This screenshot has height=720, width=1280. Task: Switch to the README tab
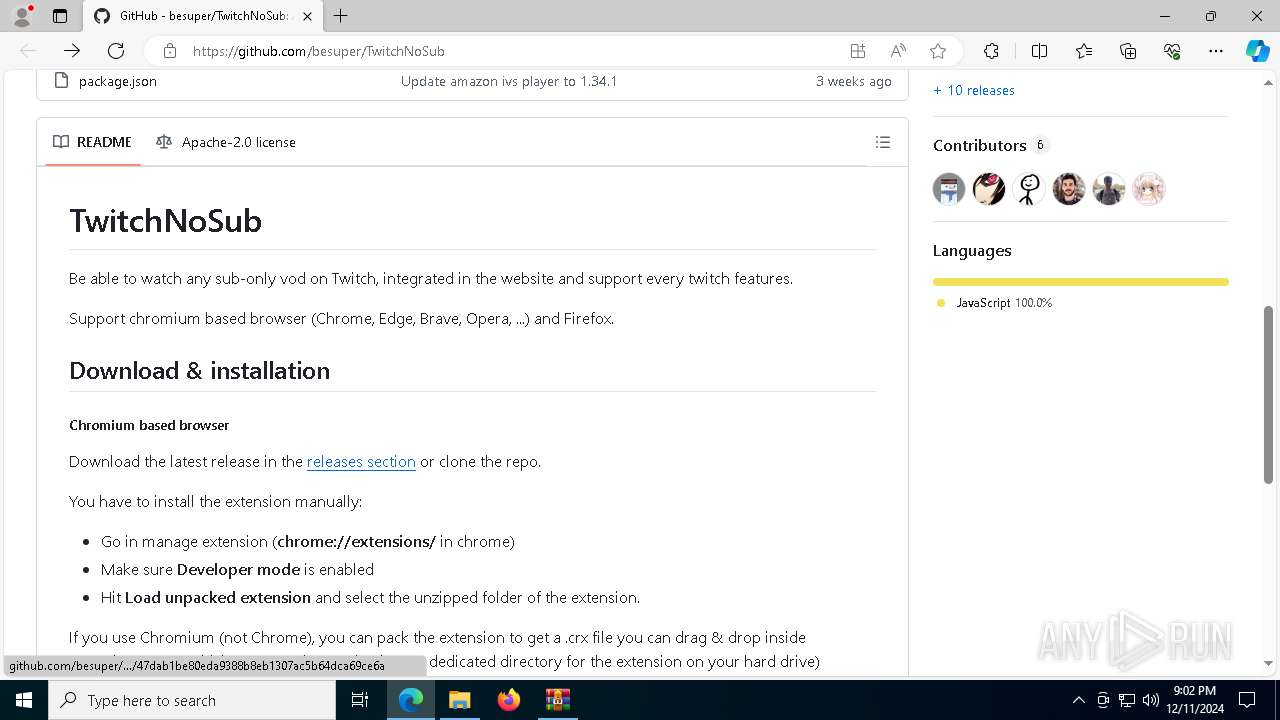coord(92,142)
